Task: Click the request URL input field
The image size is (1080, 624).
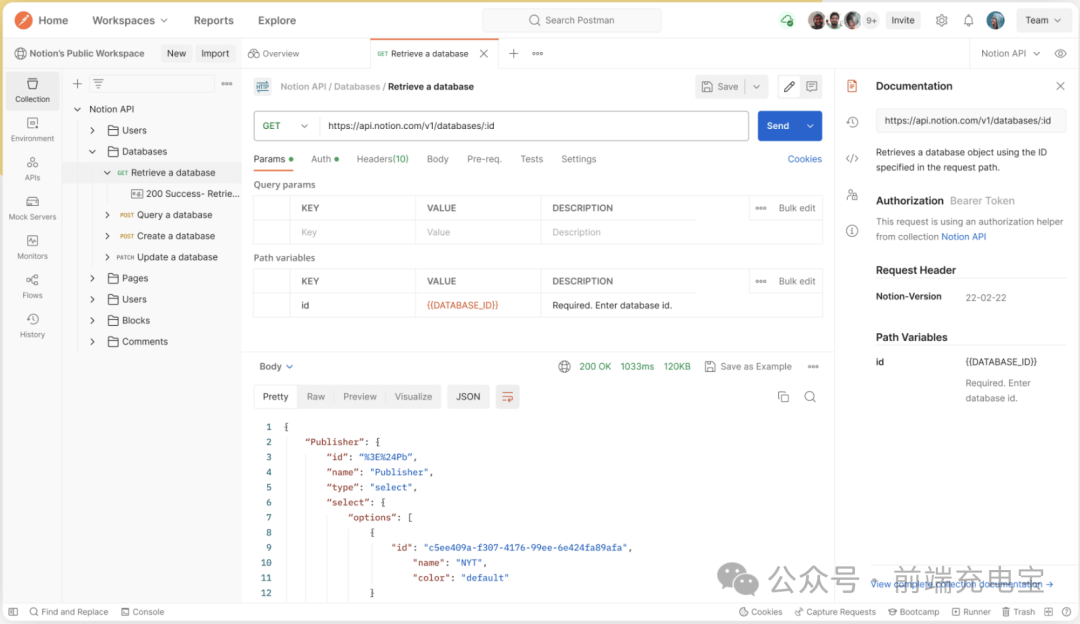Action: pyautogui.click(x=534, y=126)
